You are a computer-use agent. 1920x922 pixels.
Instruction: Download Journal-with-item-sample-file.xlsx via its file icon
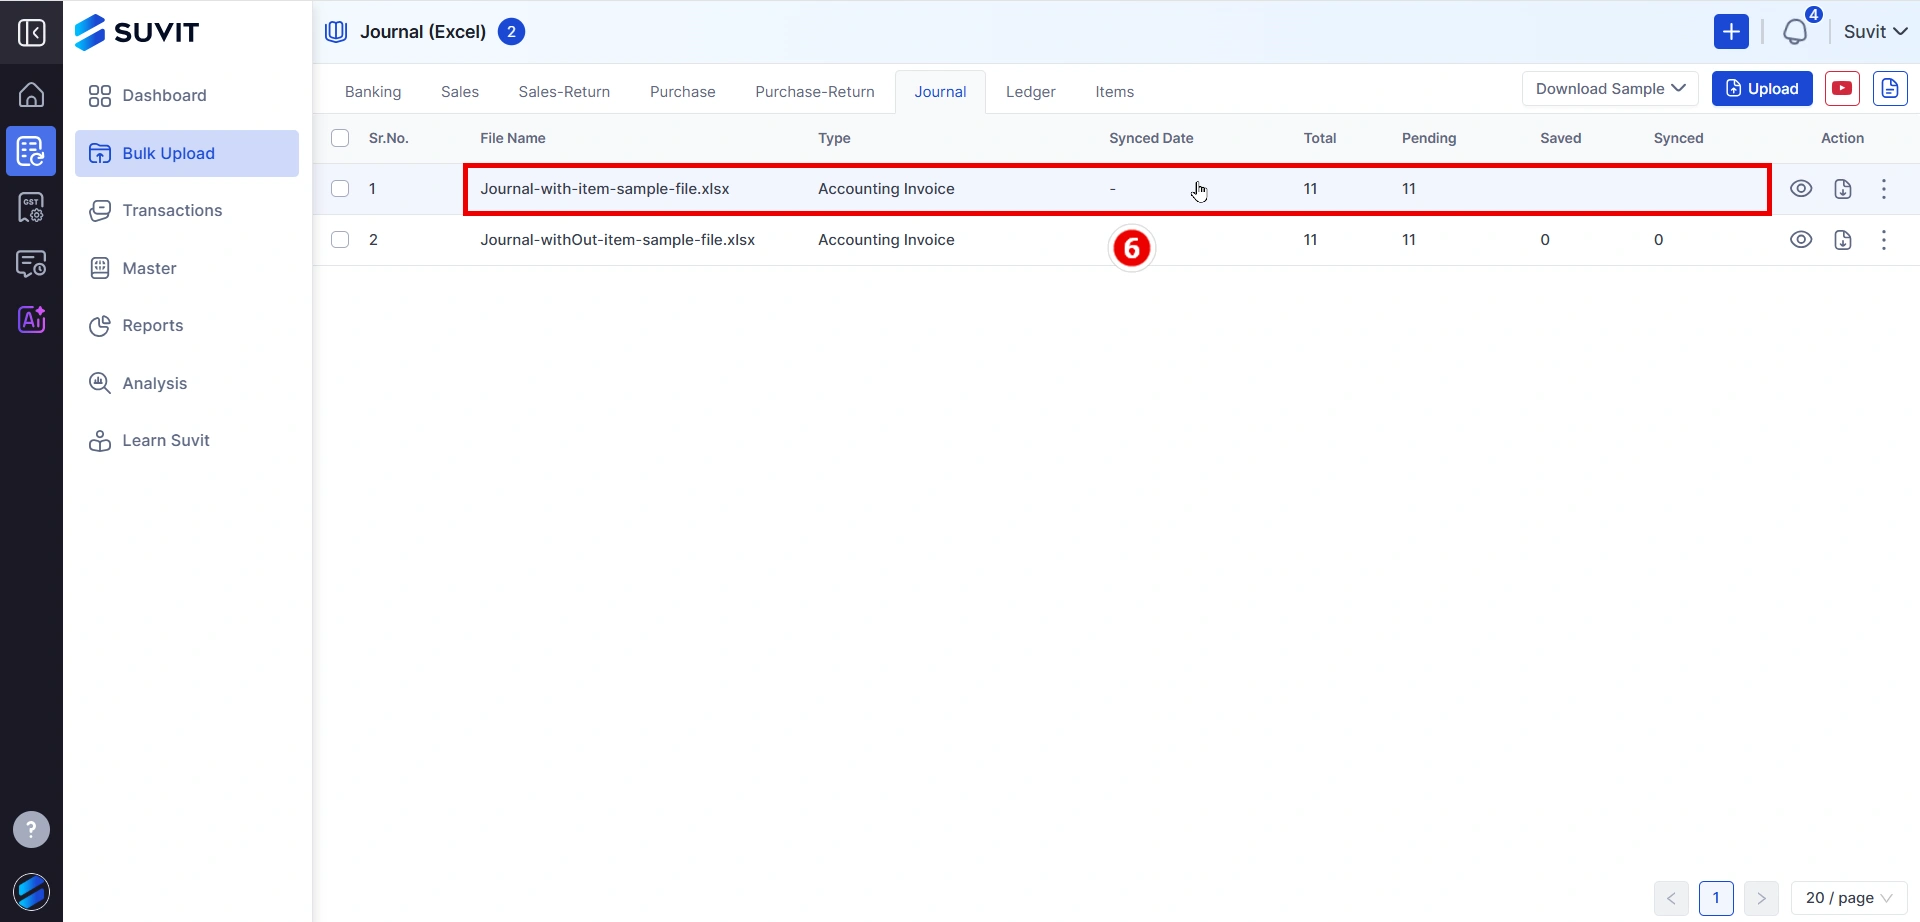pyautogui.click(x=1843, y=189)
